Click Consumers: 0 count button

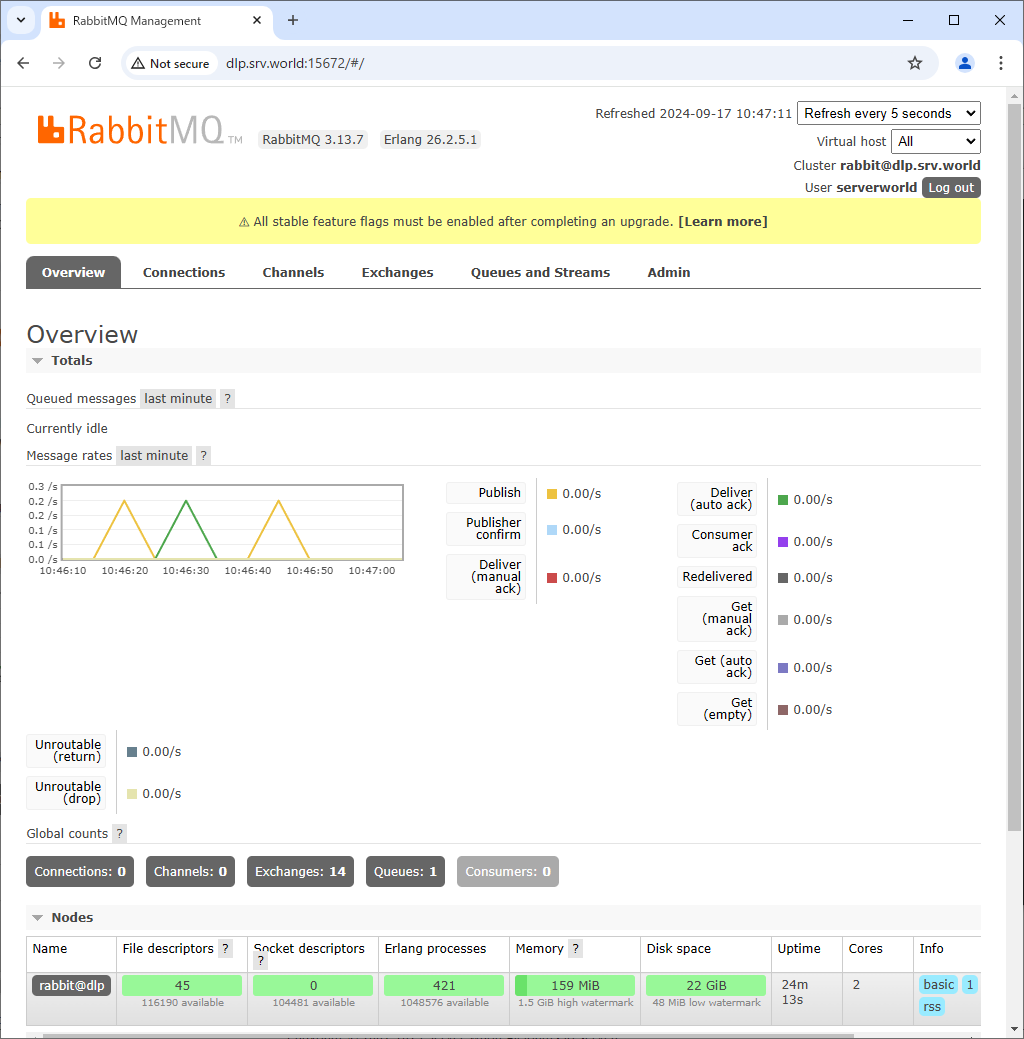(x=508, y=871)
